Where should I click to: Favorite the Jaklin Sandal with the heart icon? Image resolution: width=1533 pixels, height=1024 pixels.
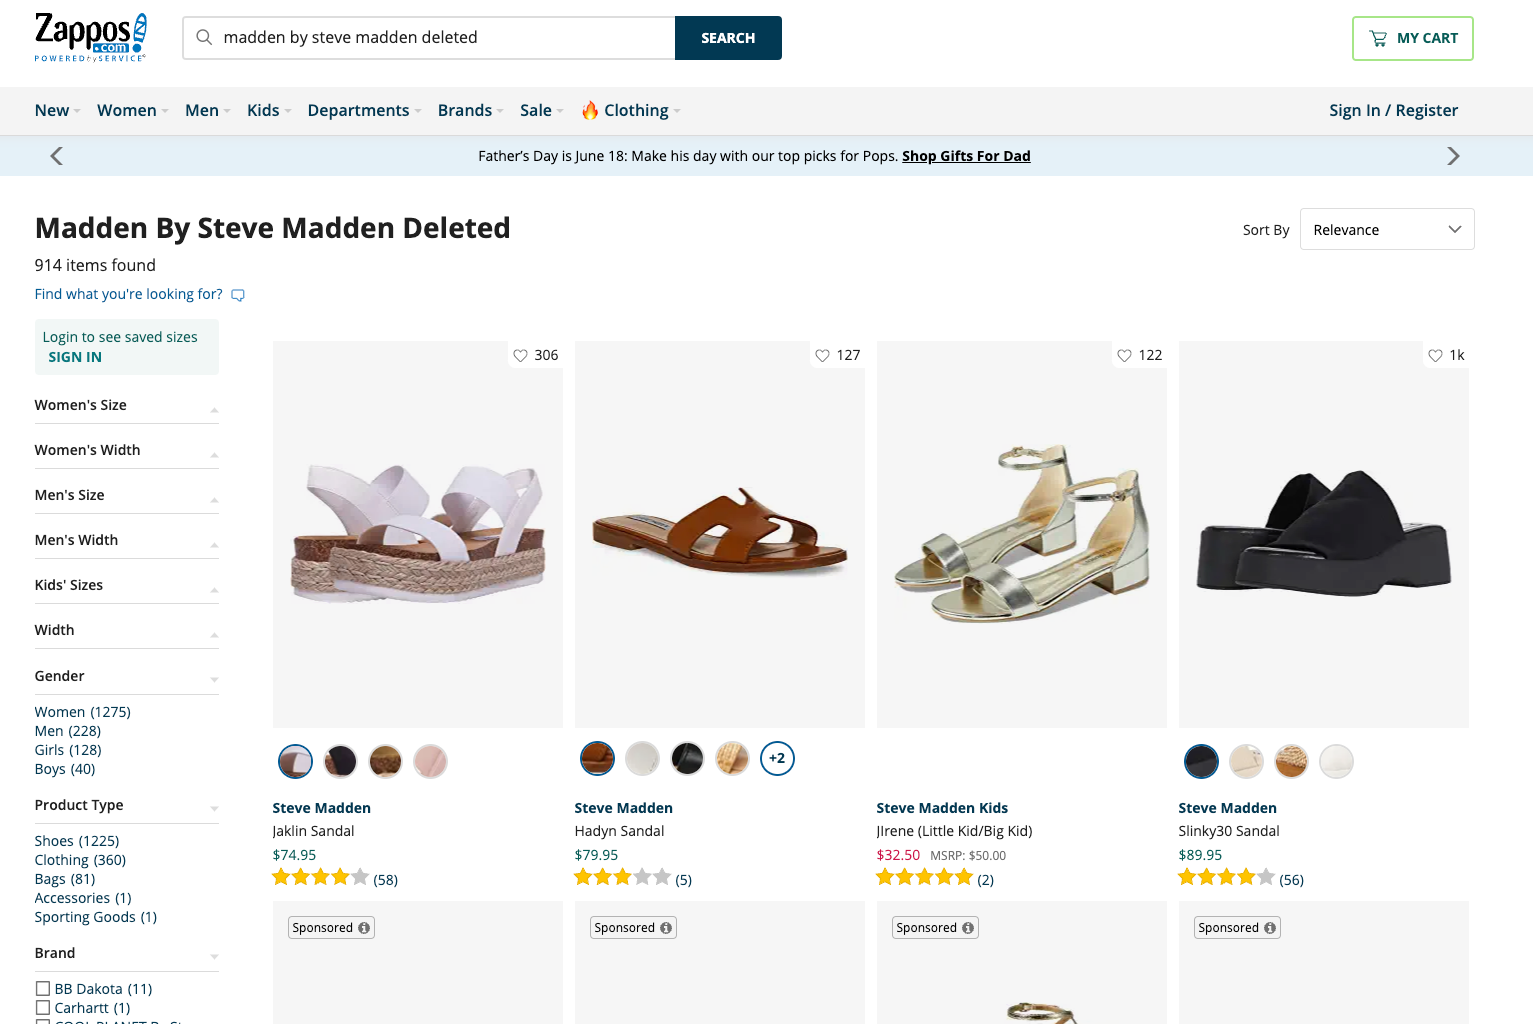(520, 355)
